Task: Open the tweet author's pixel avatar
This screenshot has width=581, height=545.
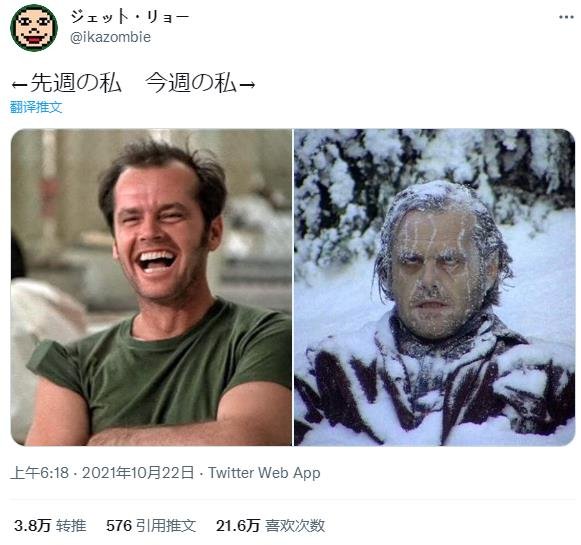Action: (x=34, y=27)
